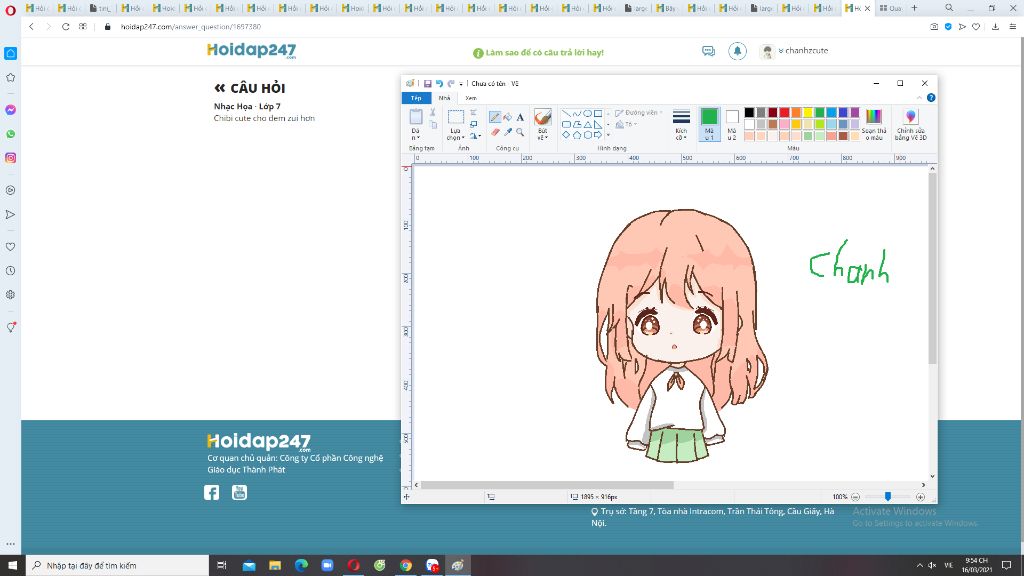Select the oval shape in shapes gallery

pyautogui.click(x=587, y=114)
